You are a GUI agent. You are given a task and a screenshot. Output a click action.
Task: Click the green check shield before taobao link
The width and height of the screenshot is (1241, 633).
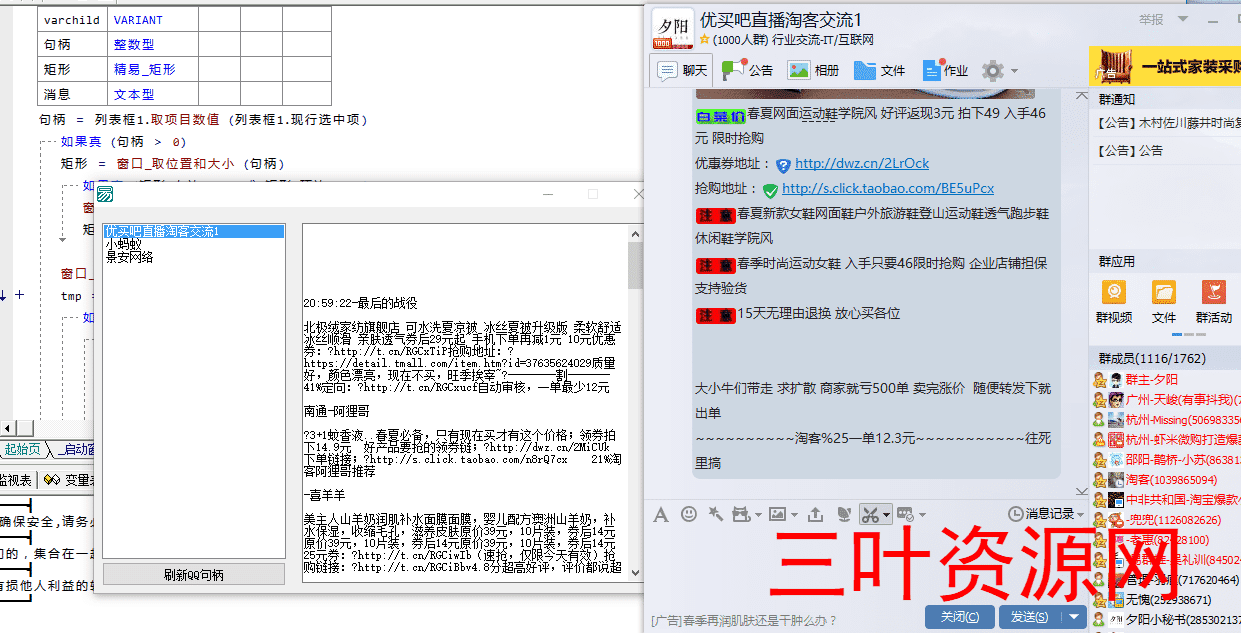[770, 189]
